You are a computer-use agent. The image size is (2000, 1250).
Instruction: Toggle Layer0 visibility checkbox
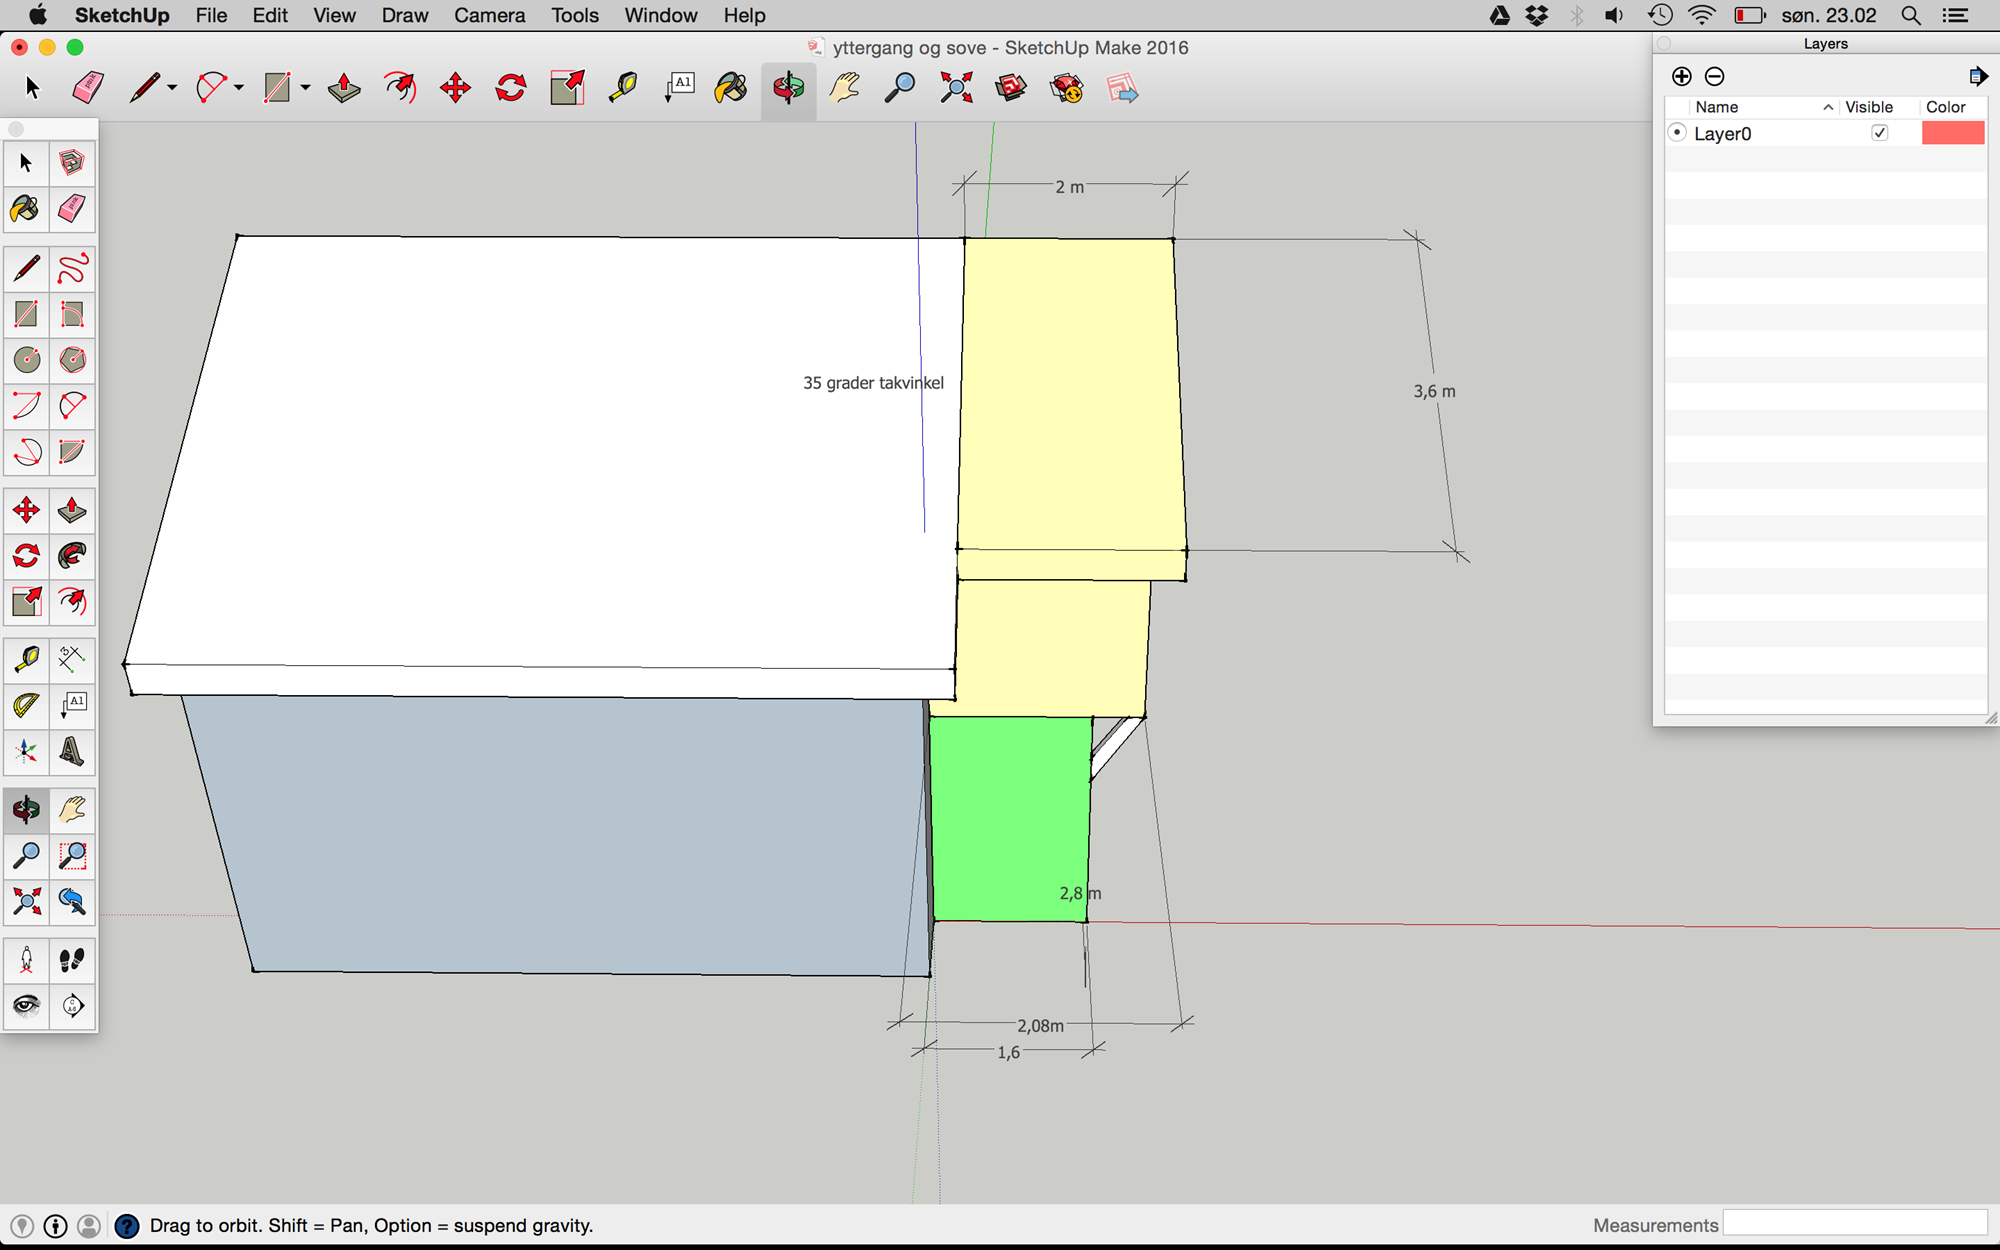(1879, 133)
